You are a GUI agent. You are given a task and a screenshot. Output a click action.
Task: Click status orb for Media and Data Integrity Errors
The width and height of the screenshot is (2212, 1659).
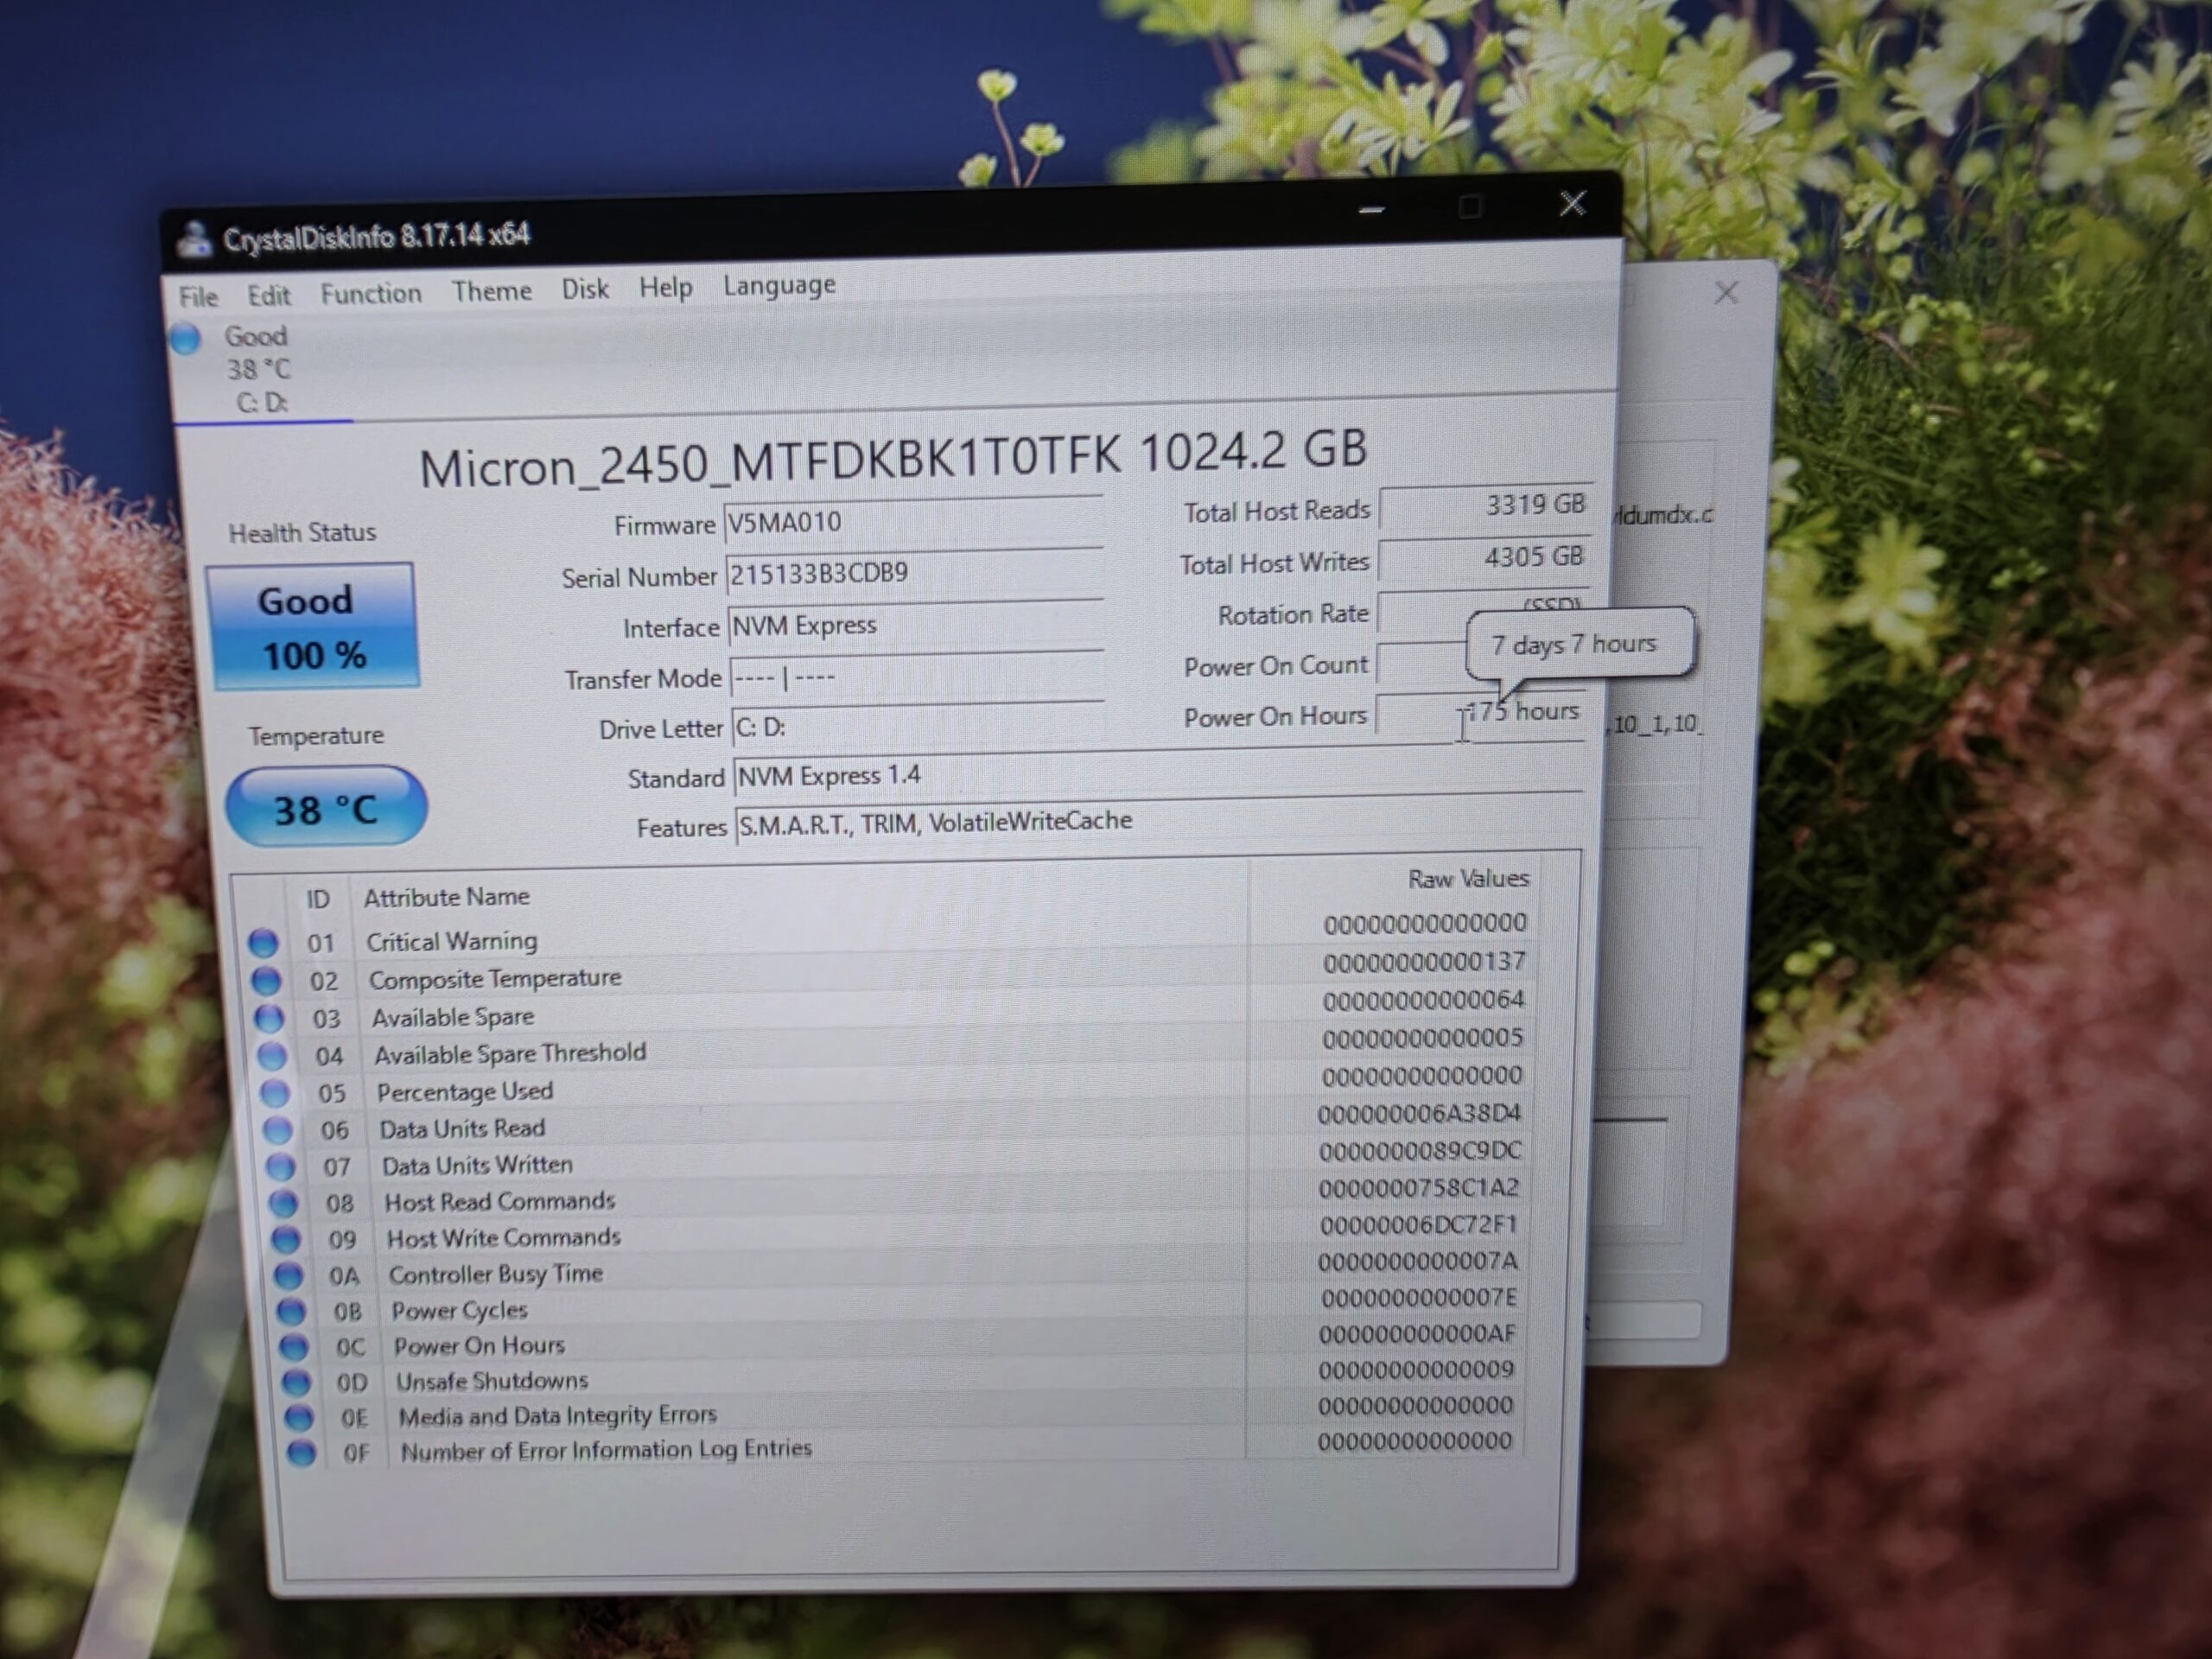(x=299, y=1417)
